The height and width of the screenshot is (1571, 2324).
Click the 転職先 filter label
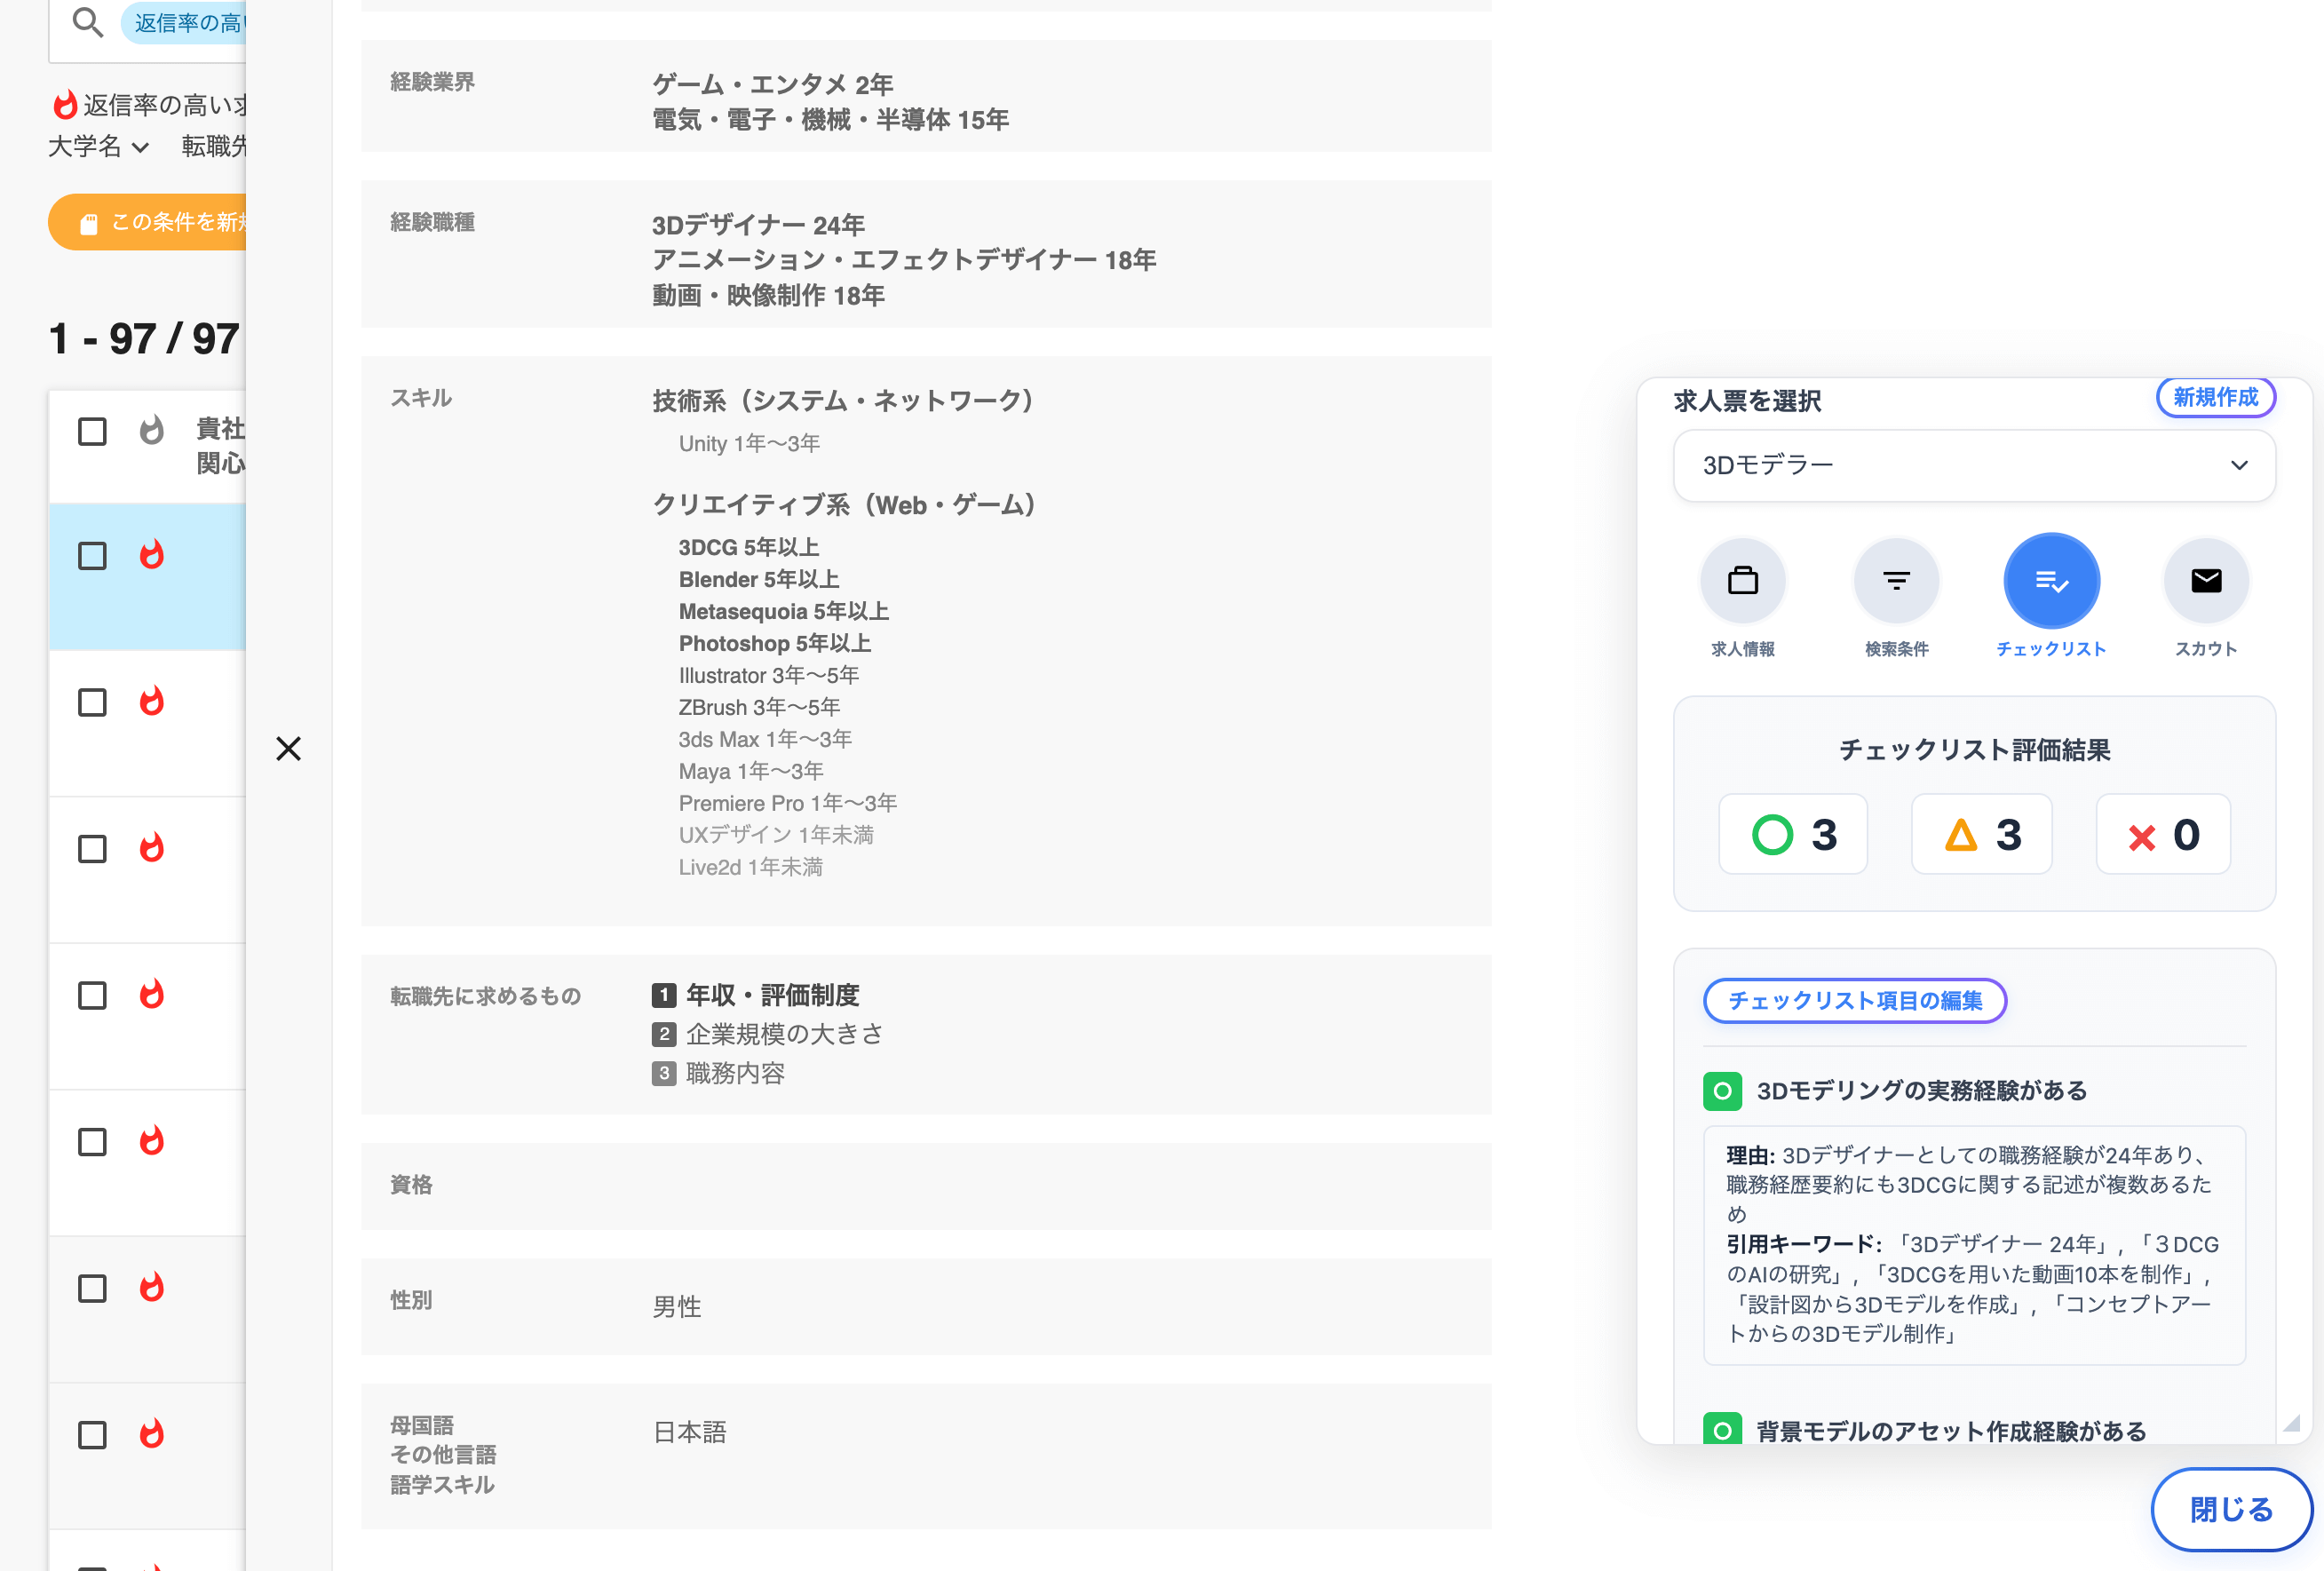coord(214,147)
